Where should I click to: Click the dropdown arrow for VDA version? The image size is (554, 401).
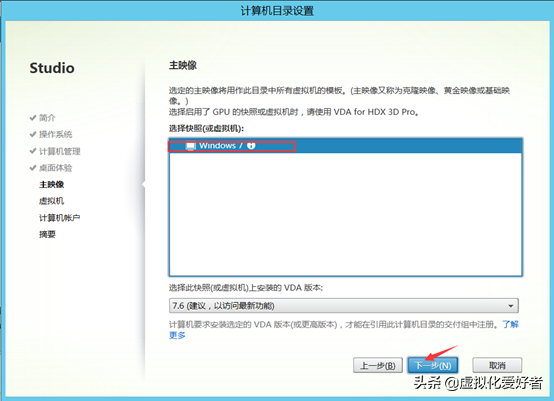click(x=511, y=306)
